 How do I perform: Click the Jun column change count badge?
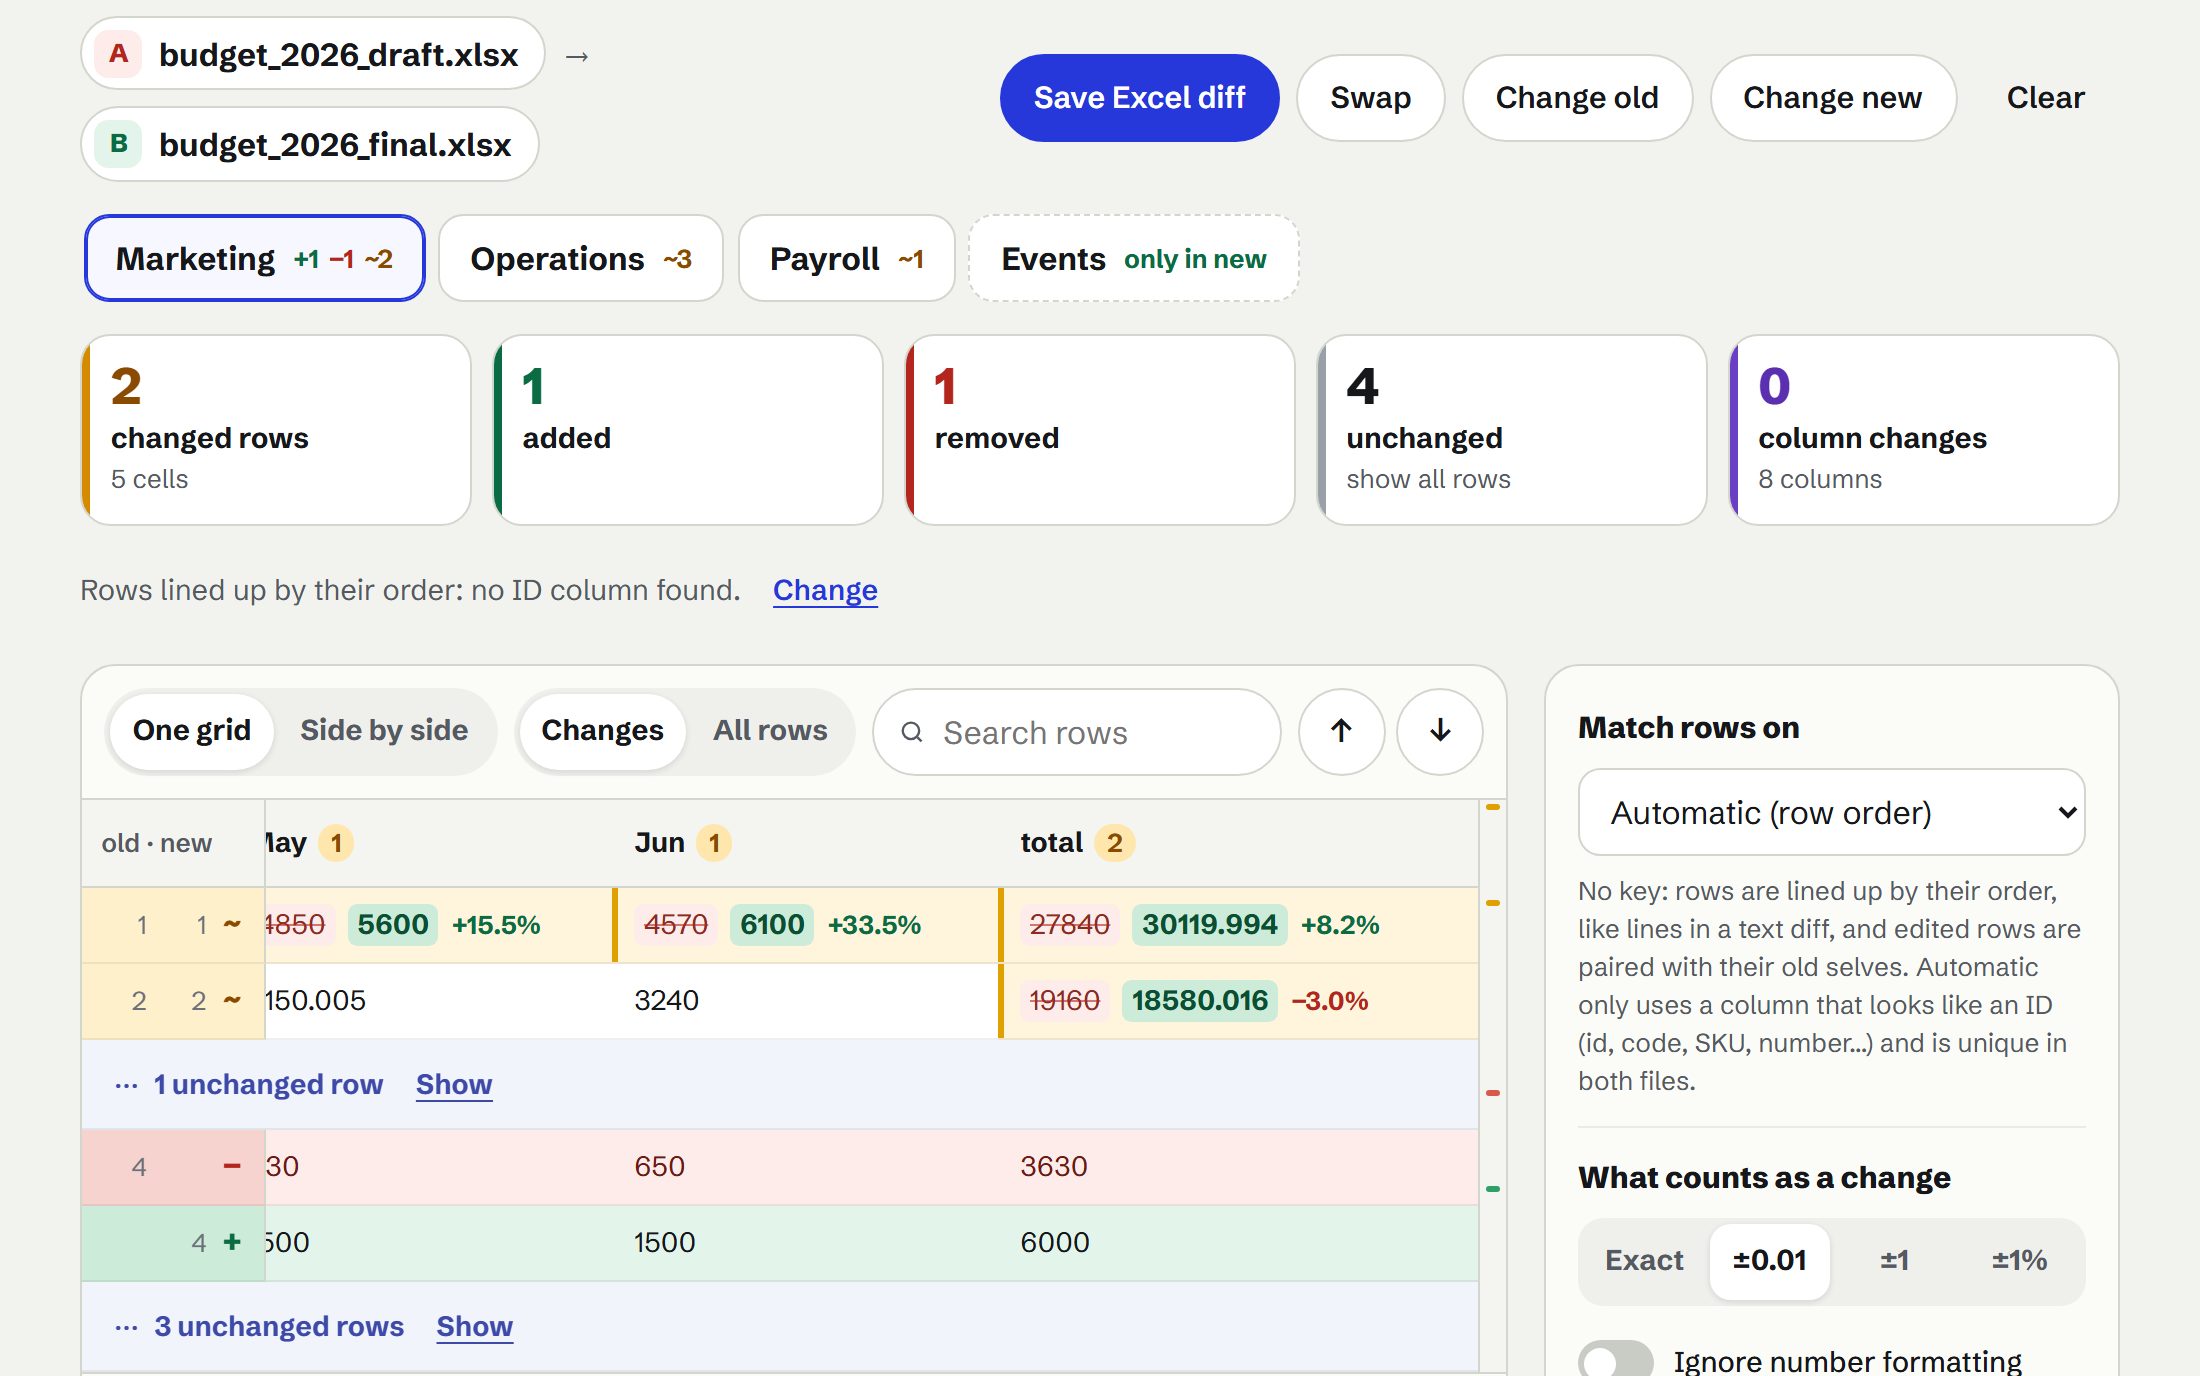(x=714, y=843)
